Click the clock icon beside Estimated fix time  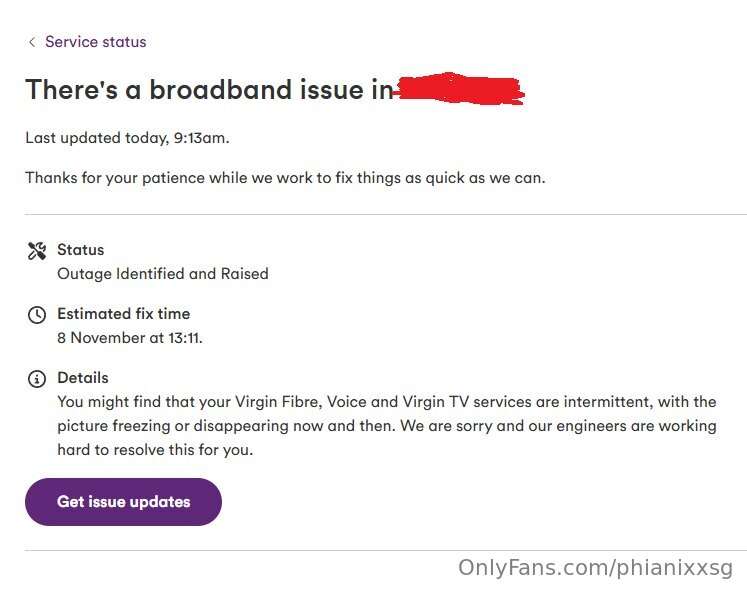tap(37, 315)
